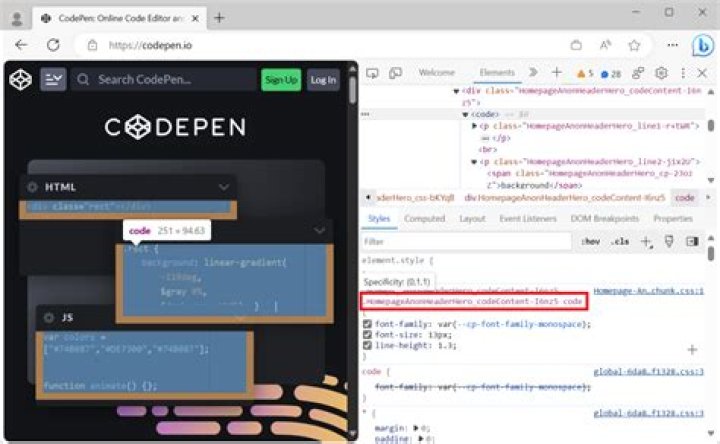Image resolution: width=720 pixels, height=444 pixels.
Task: Collapse the code element node triangle
Action: pos(465,114)
